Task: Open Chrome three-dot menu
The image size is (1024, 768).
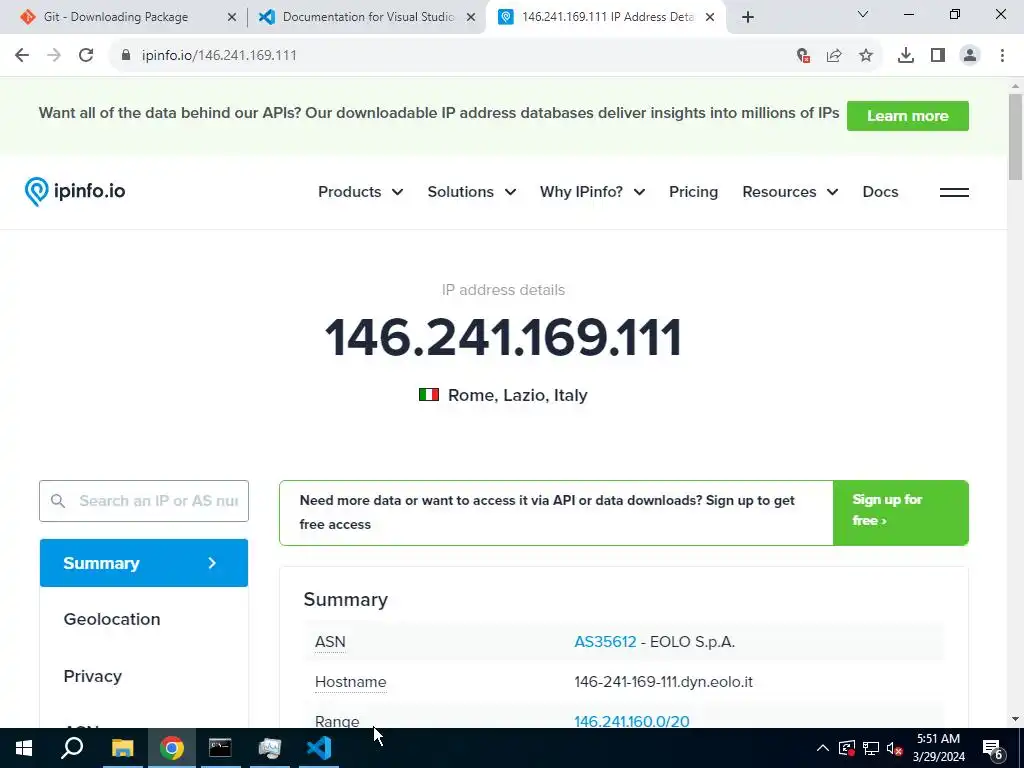Action: pos(1002,56)
